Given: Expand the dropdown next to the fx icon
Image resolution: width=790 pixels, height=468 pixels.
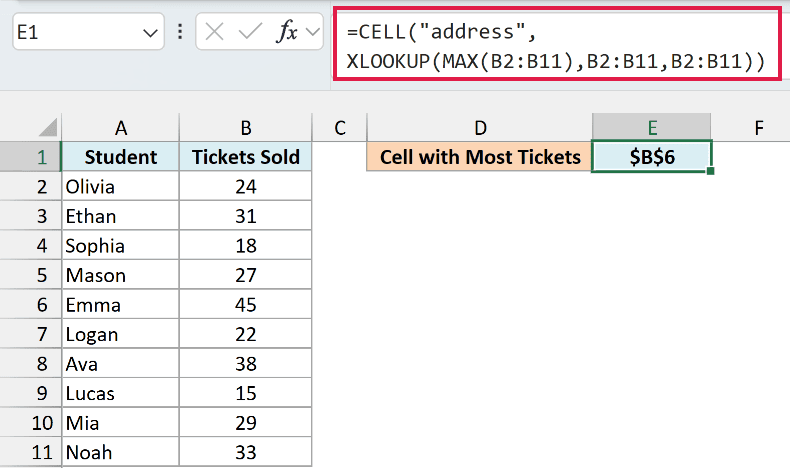Looking at the screenshot, I should tap(313, 32).
